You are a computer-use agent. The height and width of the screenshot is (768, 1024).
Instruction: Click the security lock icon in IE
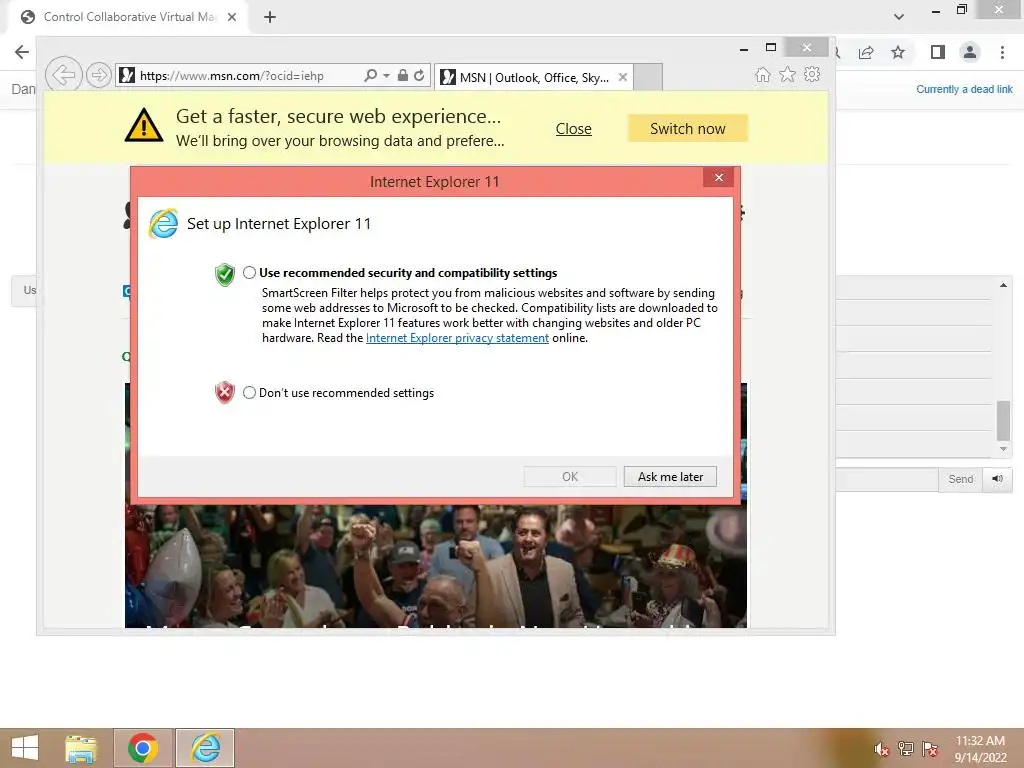click(x=403, y=75)
